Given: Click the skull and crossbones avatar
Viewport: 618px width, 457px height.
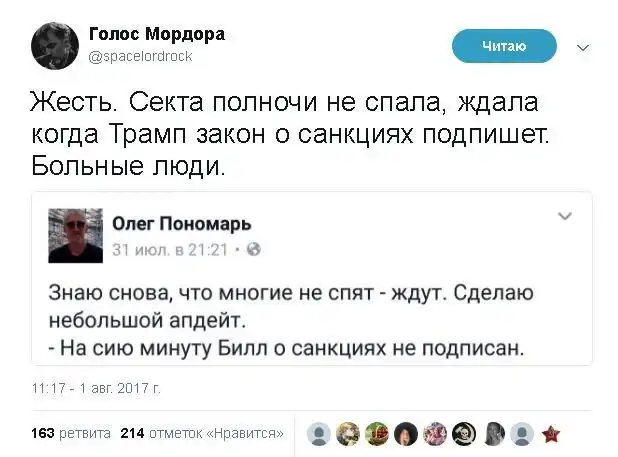Looking at the screenshot, I should (463, 433).
